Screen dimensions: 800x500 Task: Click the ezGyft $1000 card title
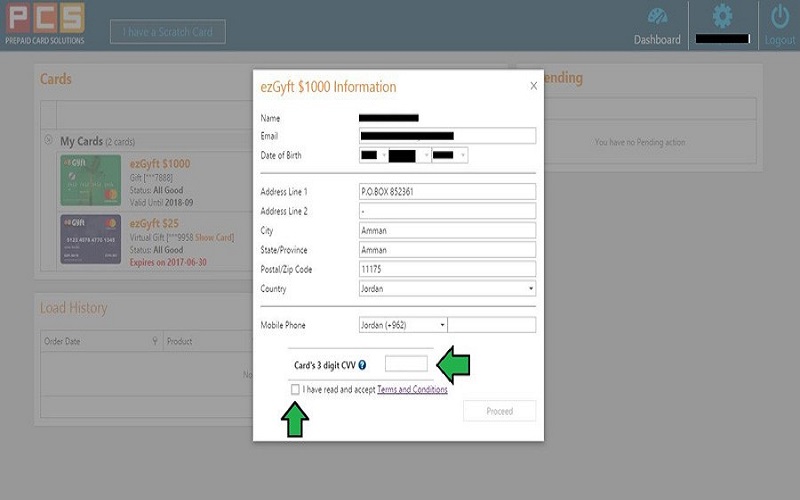click(x=160, y=164)
